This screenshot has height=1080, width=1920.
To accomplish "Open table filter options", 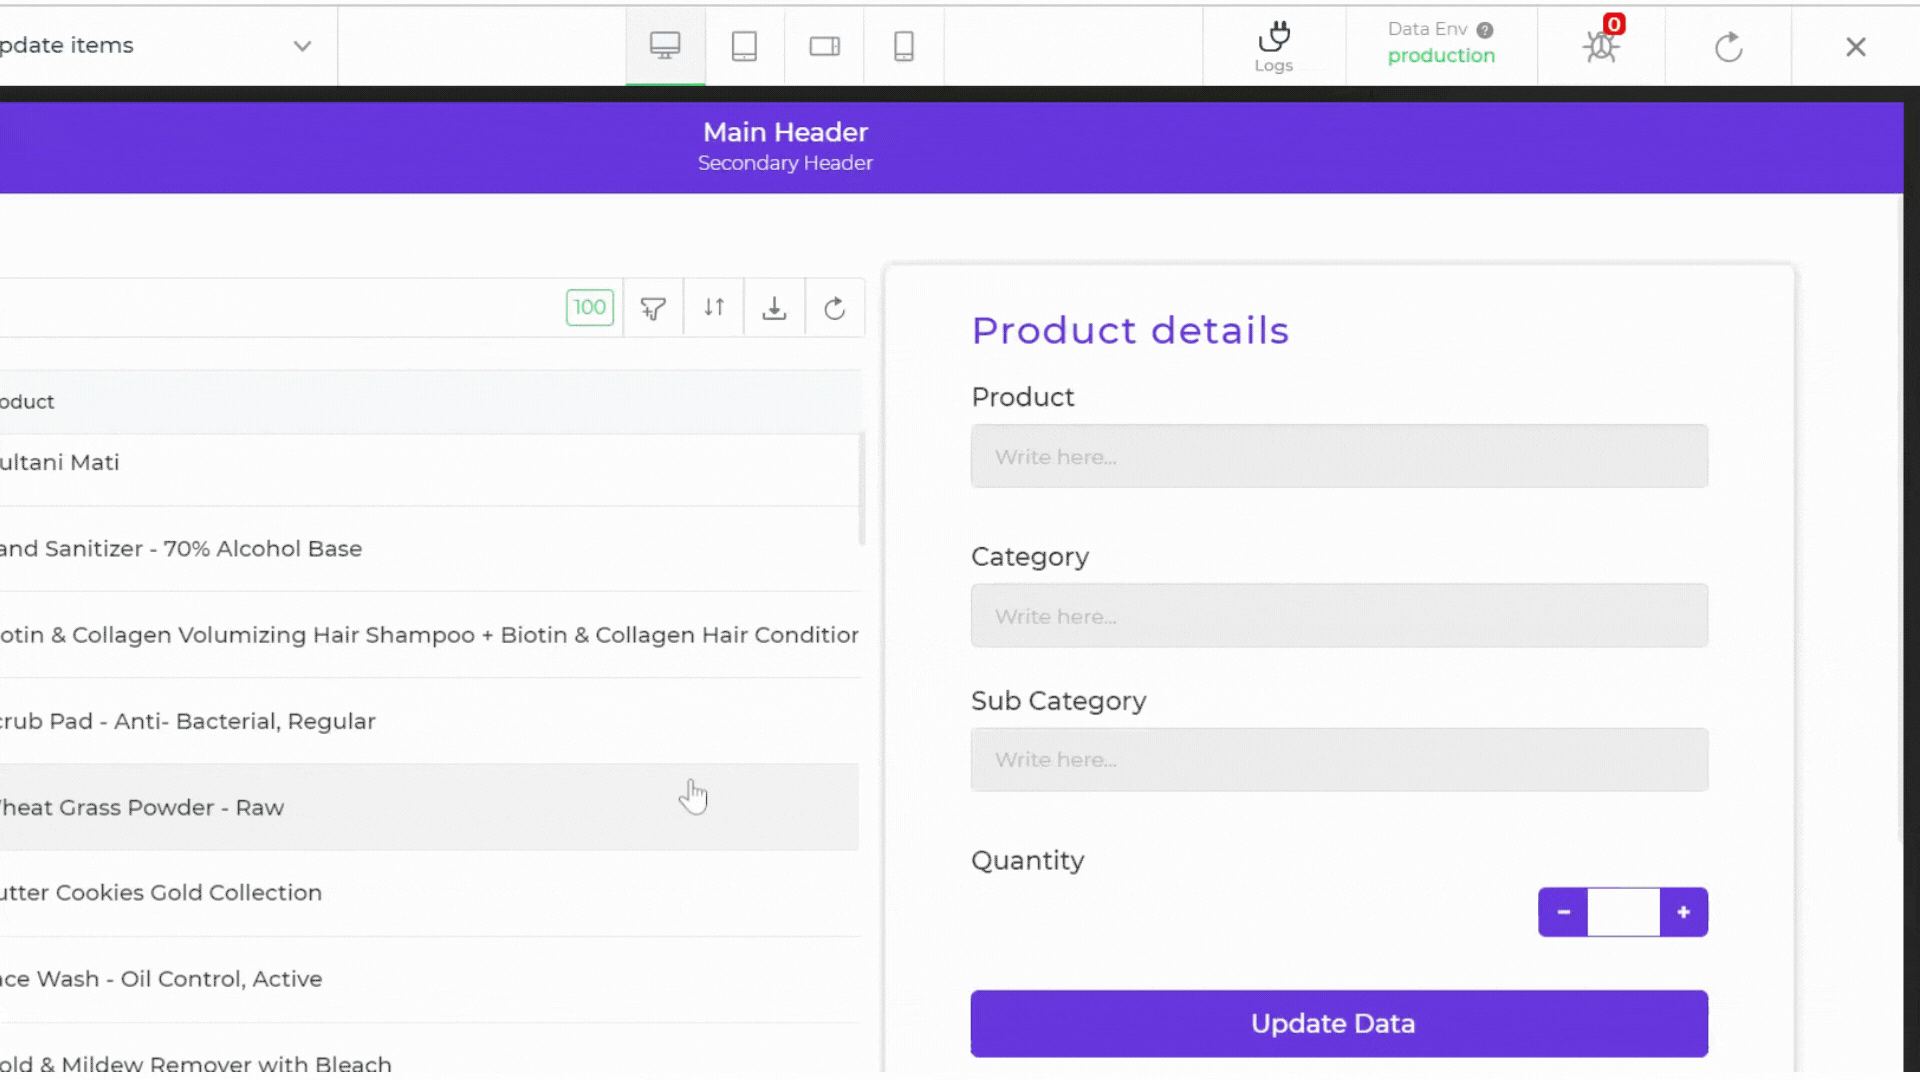I will point(653,308).
